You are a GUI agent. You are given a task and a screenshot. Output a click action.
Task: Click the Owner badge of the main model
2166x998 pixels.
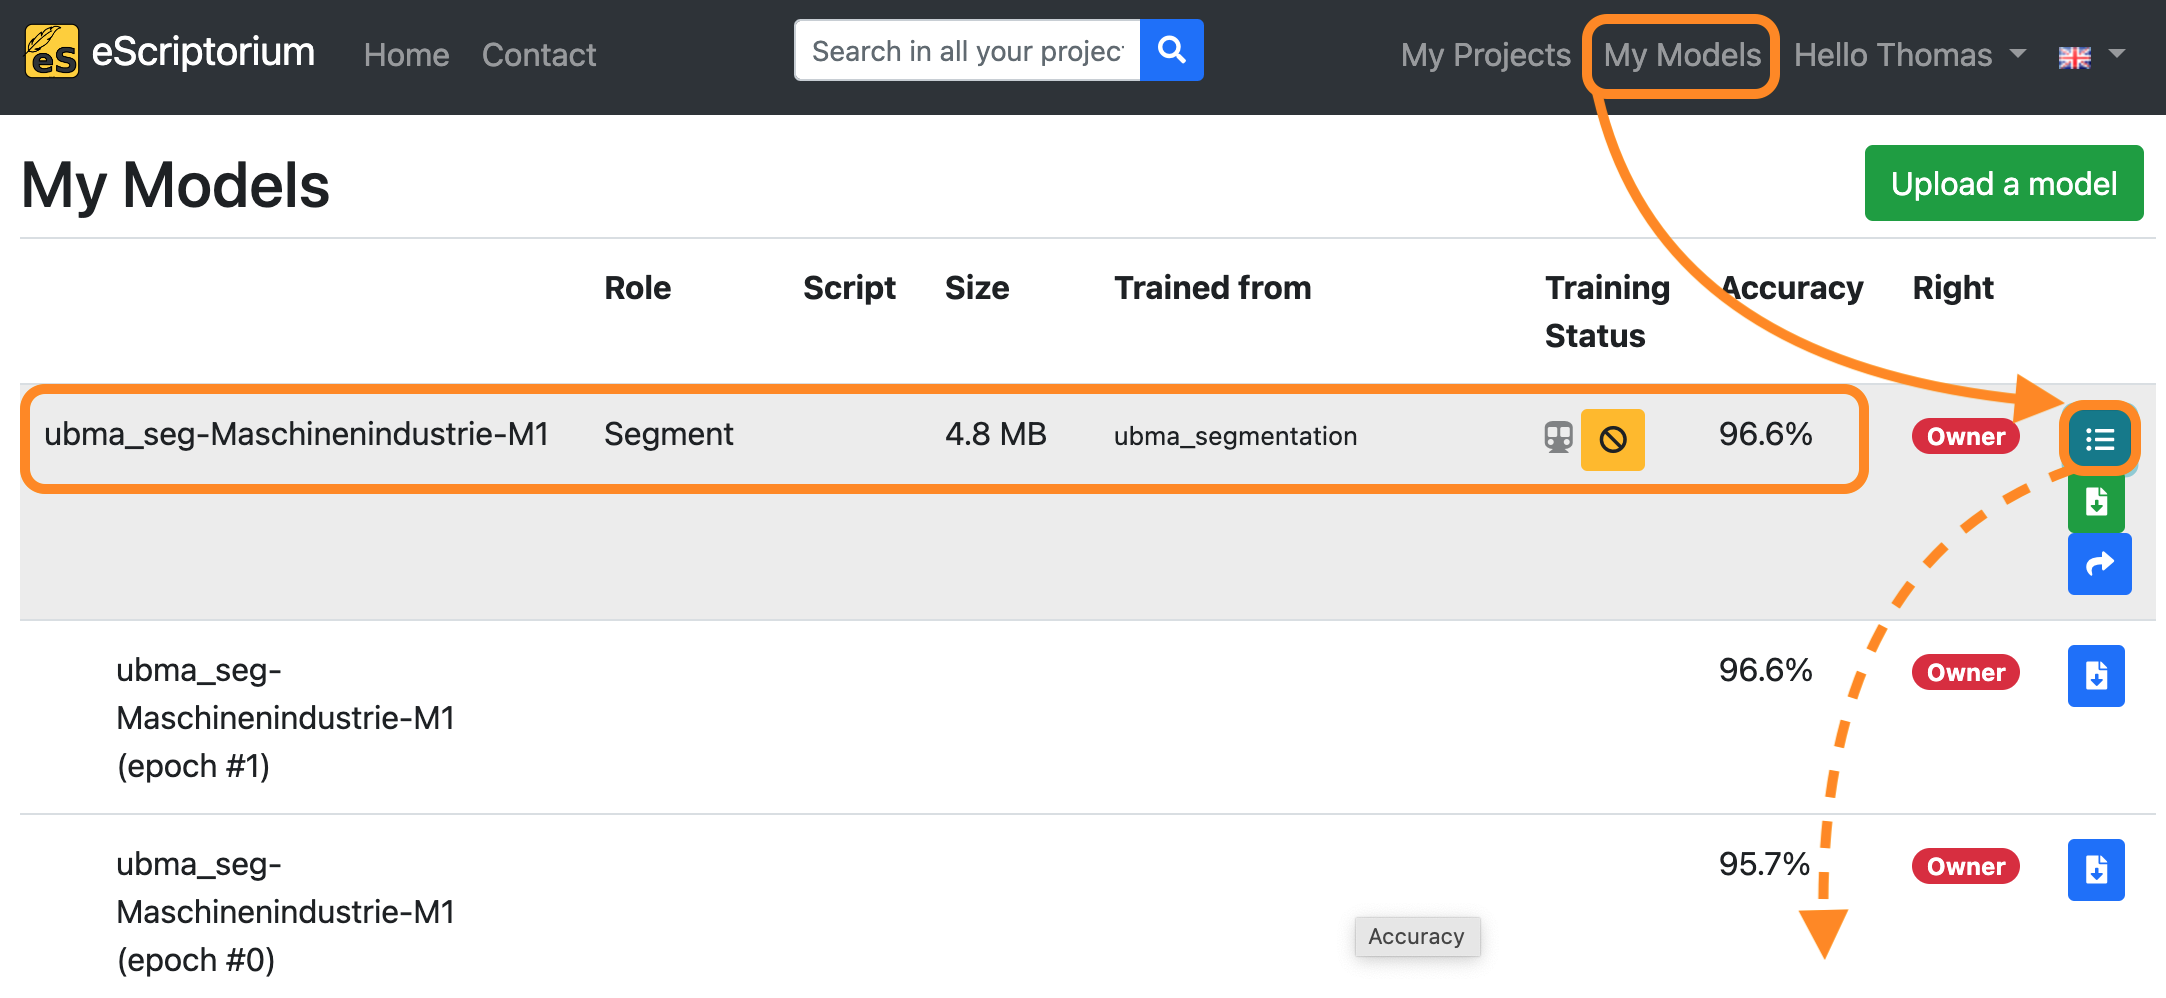point(1965,436)
